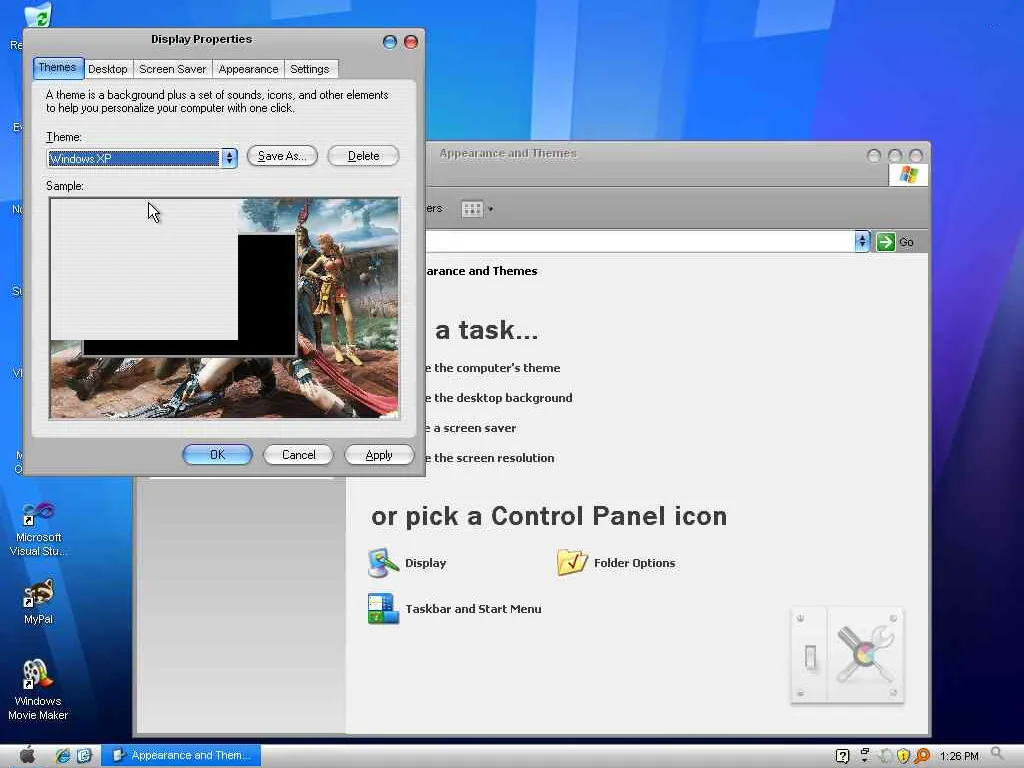
Task: Click the Control Panel tools artwork icon
Action: pyautogui.click(x=847, y=655)
